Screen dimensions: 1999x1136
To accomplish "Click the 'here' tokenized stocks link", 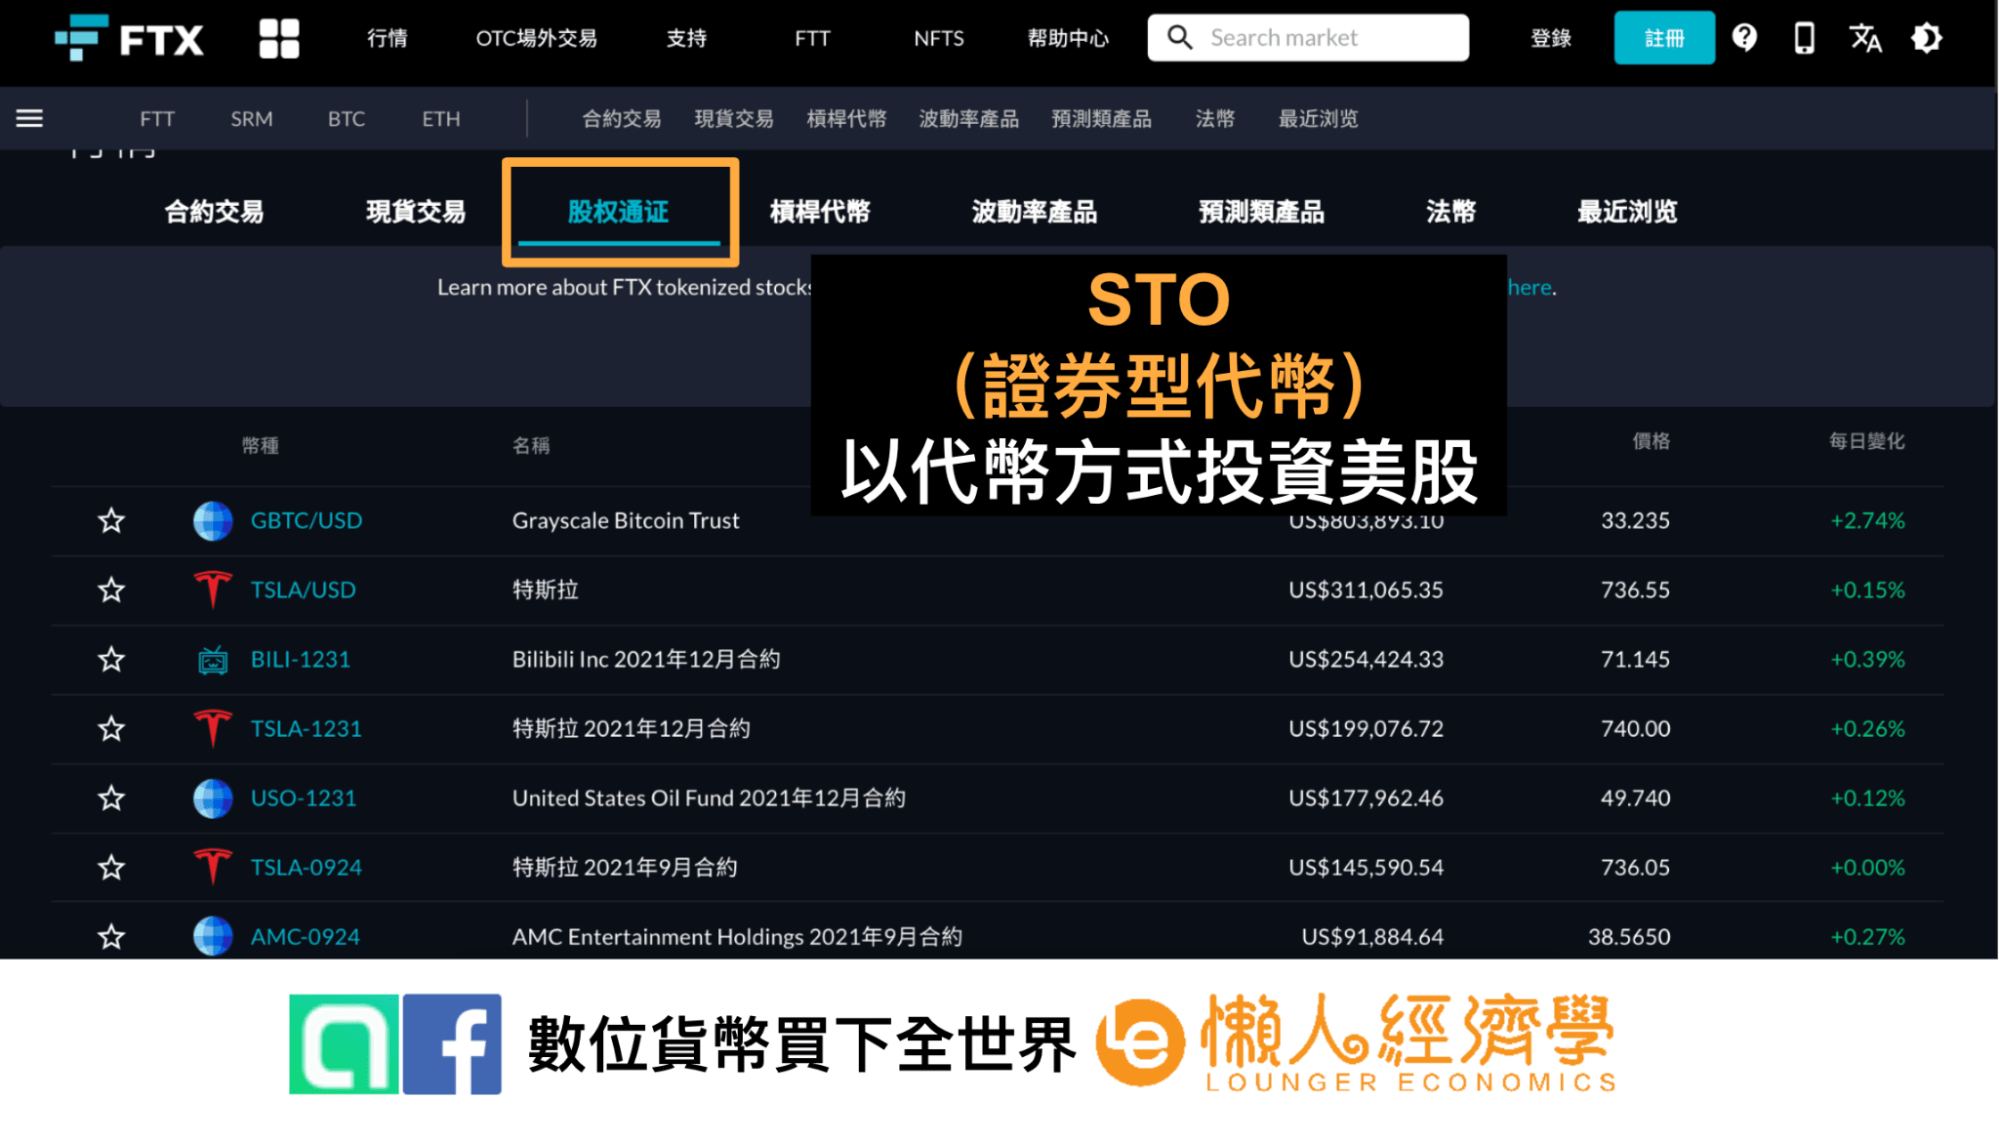I will (x=1530, y=288).
